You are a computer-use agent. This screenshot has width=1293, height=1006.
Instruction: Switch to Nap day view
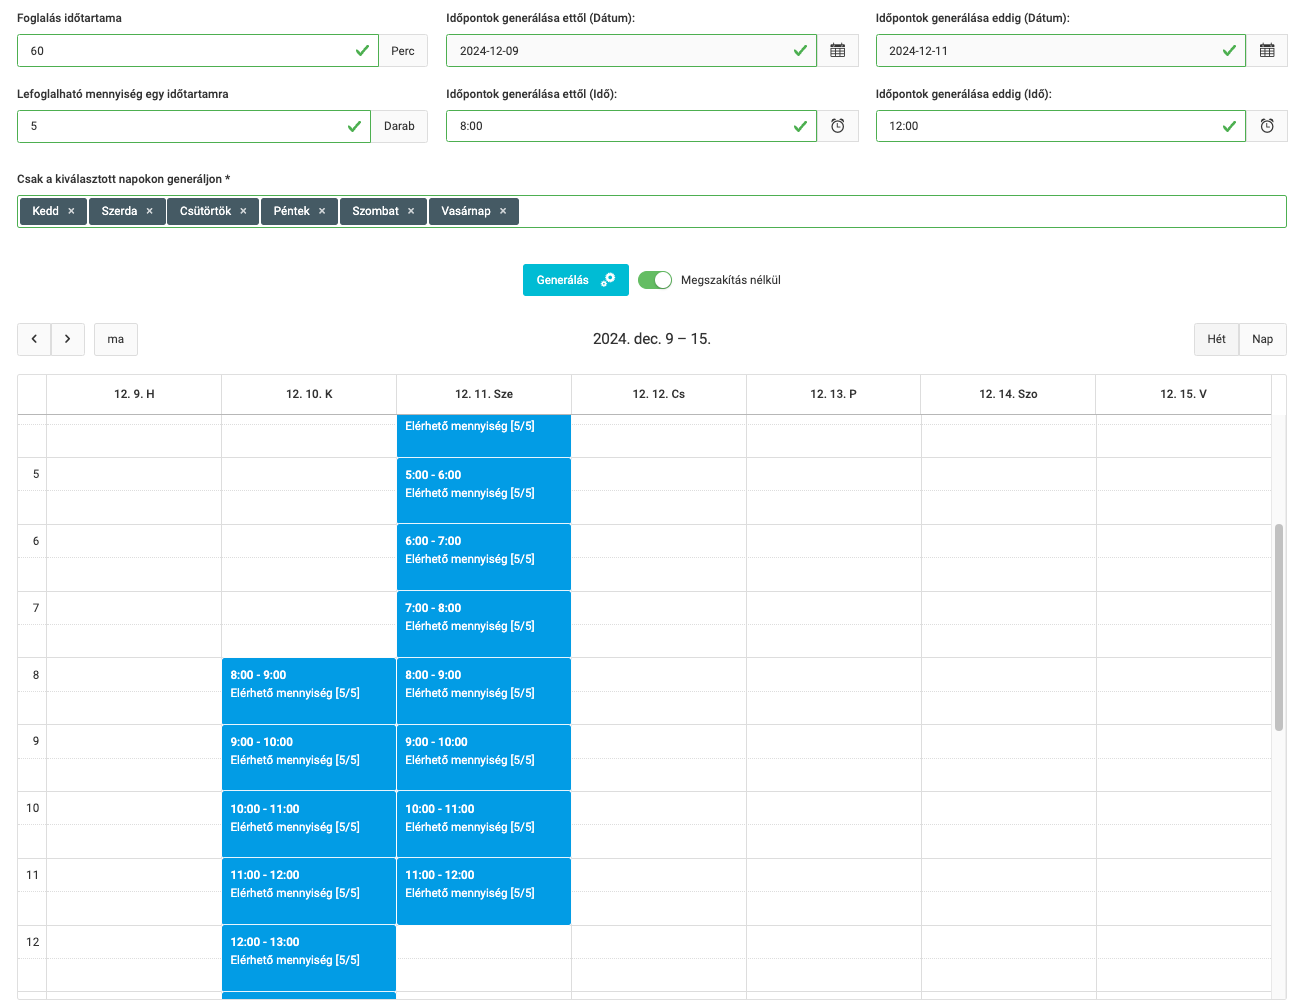[x=1262, y=339]
